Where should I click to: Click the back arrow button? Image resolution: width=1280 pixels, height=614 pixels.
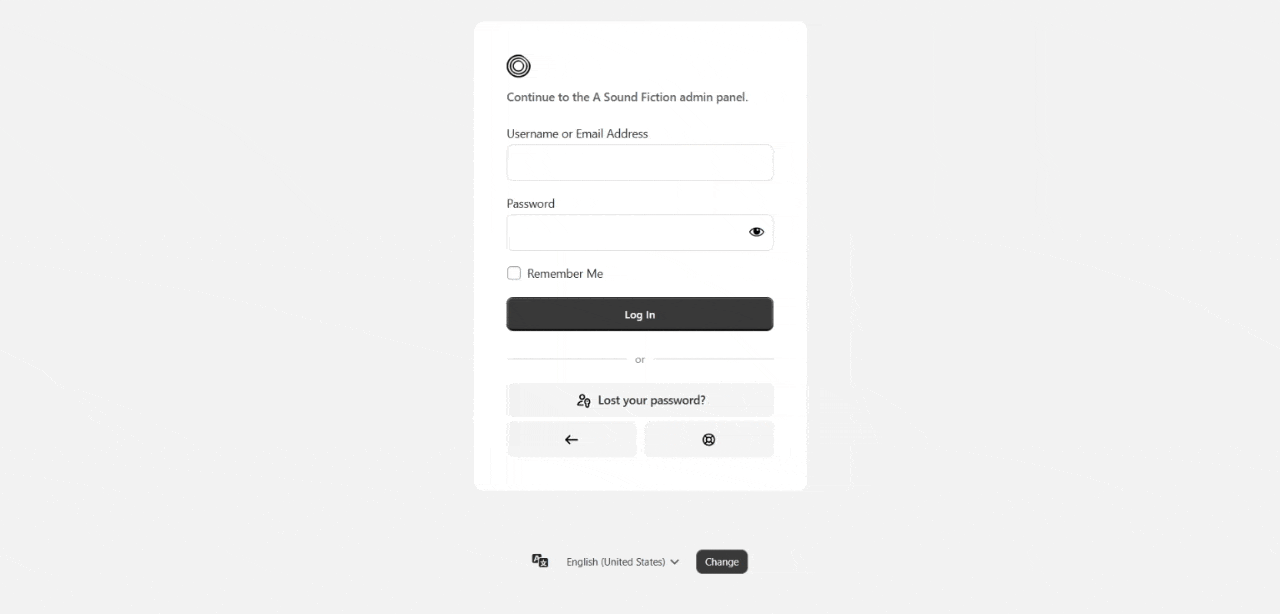[x=571, y=440]
